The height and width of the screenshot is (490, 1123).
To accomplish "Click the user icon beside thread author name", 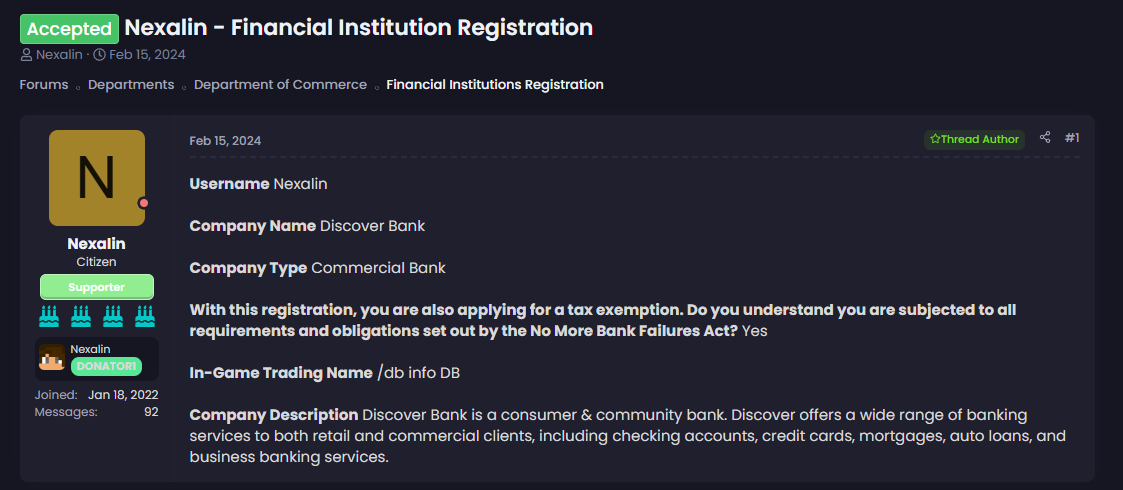I will (x=26, y=55).
